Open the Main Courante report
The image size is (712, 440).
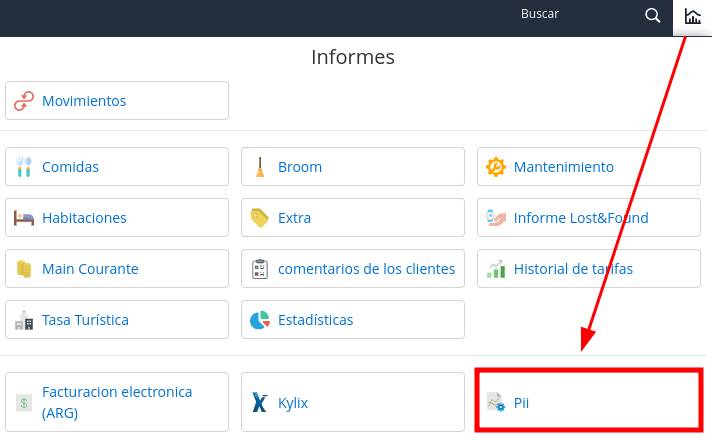pos(117,268)
